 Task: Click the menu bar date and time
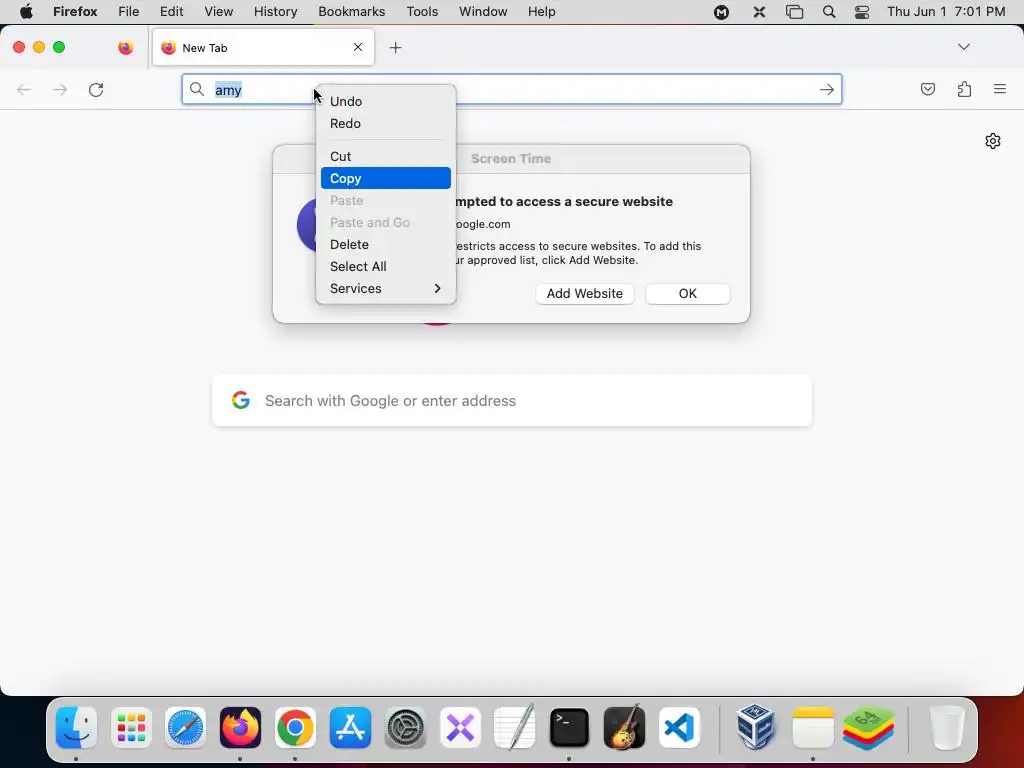click(x=946, y=12)
